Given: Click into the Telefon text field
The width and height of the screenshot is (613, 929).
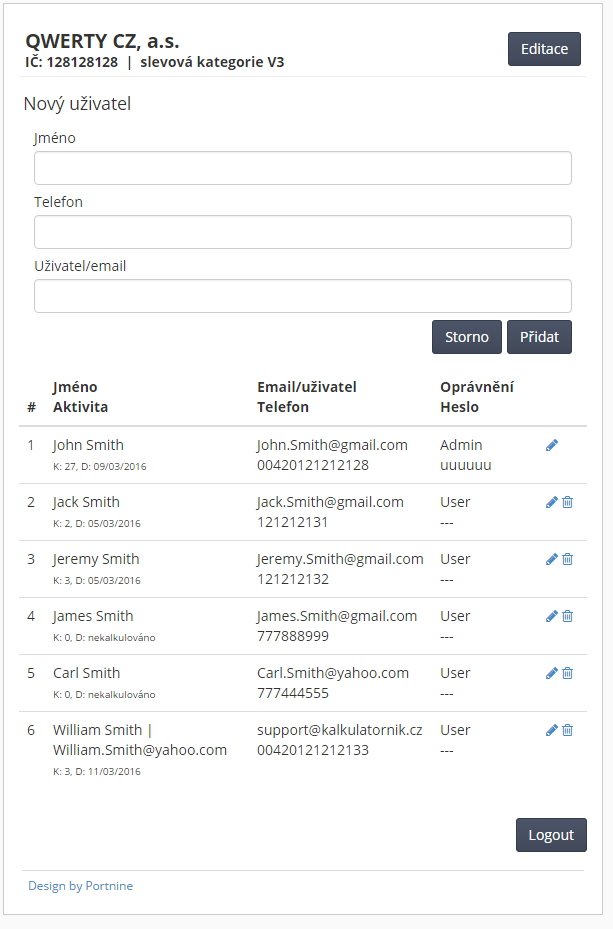Looking at the screenshot, I should click(303, 232).
